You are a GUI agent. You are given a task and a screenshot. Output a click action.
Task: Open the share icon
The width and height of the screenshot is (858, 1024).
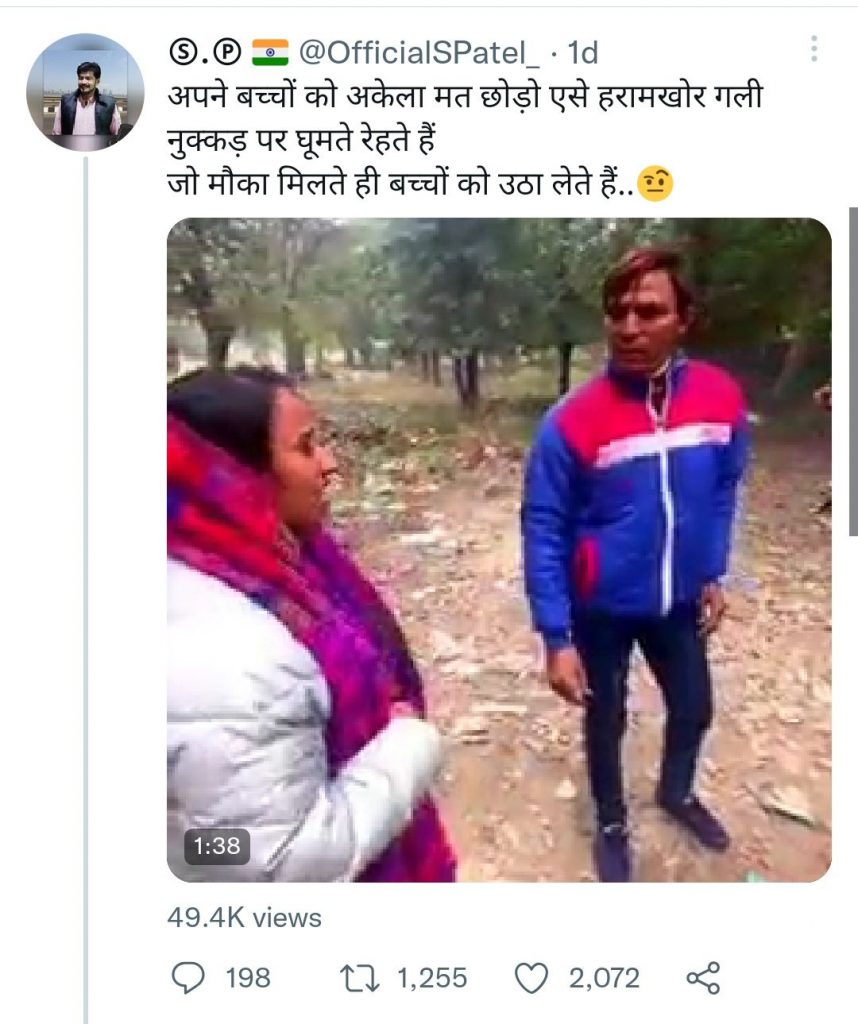click(x=703, y=978)
